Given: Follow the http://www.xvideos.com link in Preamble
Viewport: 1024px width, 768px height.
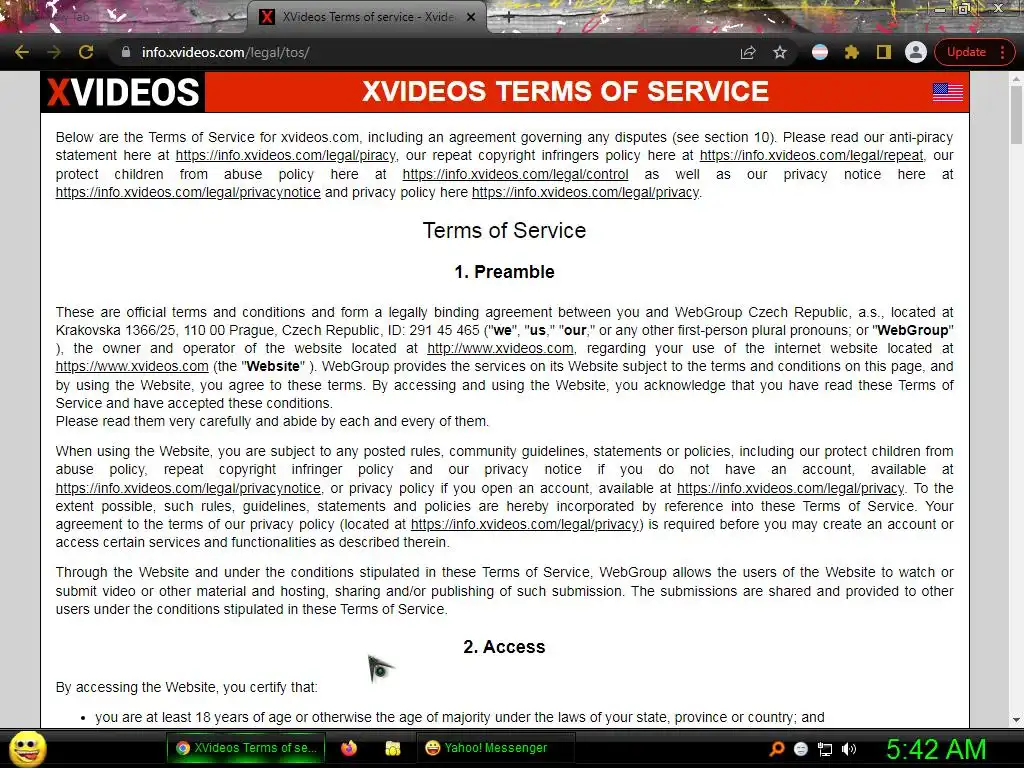Looking at the screenshot, I should click(x=500, y=349).
